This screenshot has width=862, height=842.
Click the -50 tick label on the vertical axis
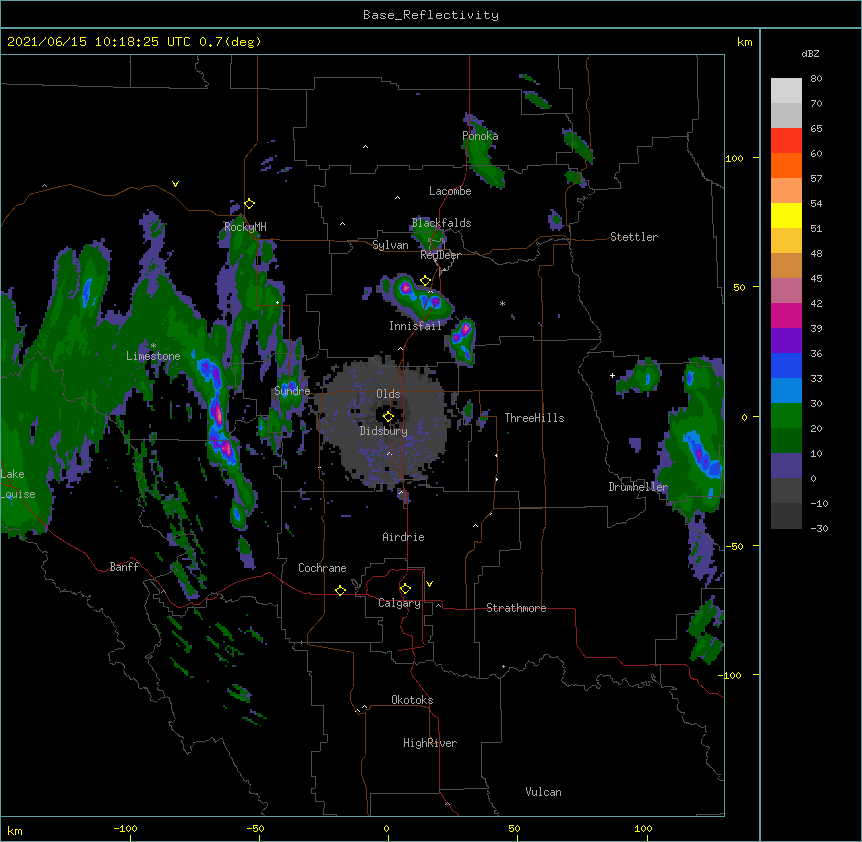734,546
